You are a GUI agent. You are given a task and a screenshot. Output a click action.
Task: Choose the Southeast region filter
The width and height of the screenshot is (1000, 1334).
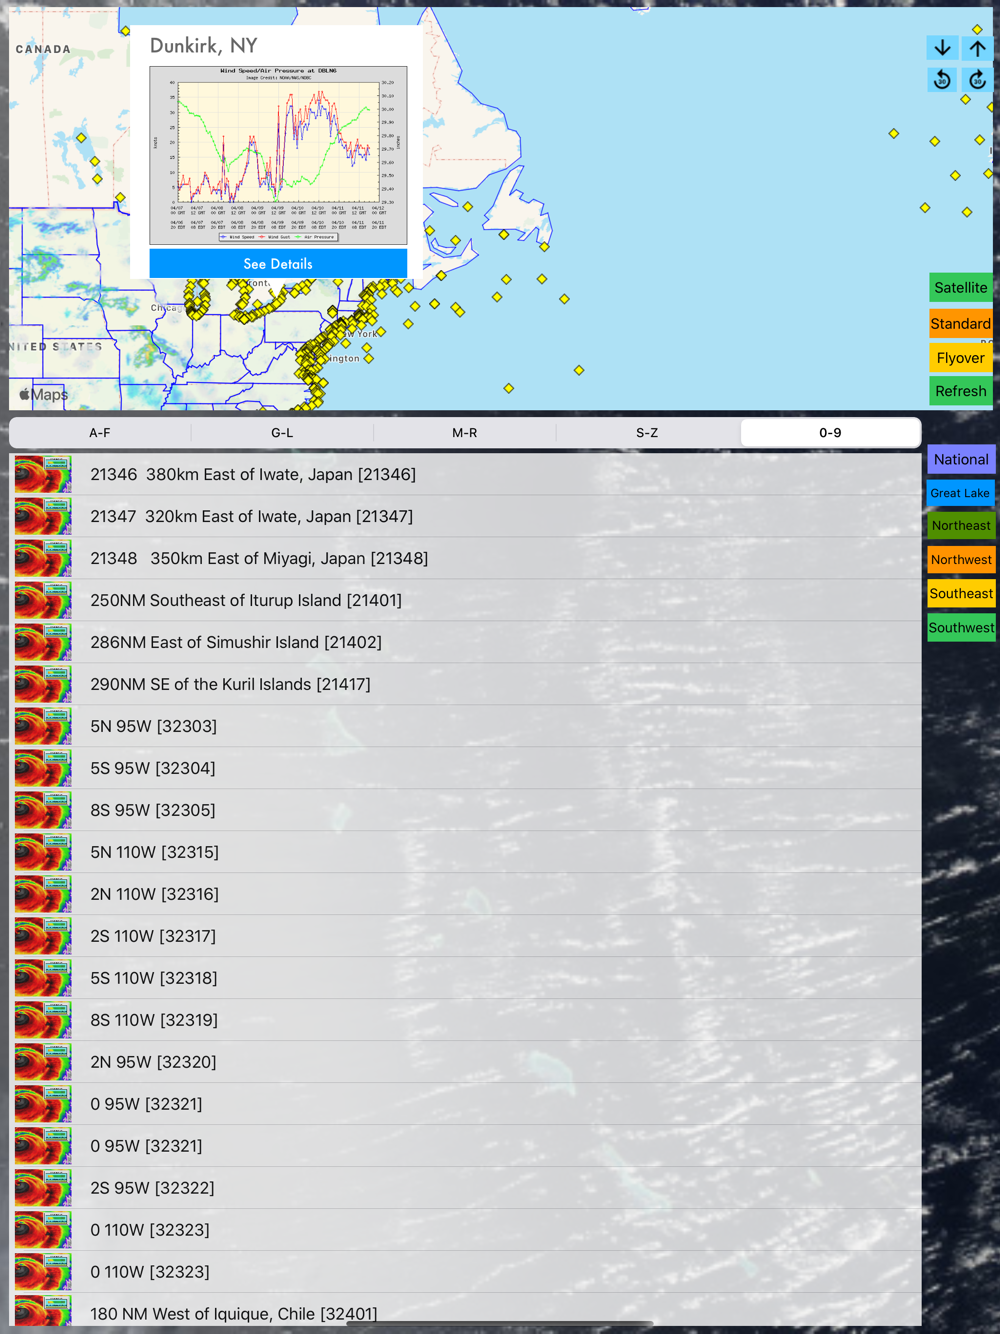coord(961,593)
